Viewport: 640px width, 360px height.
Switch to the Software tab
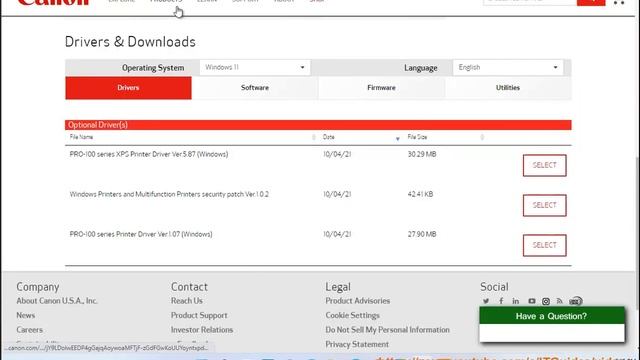point(255,88)
